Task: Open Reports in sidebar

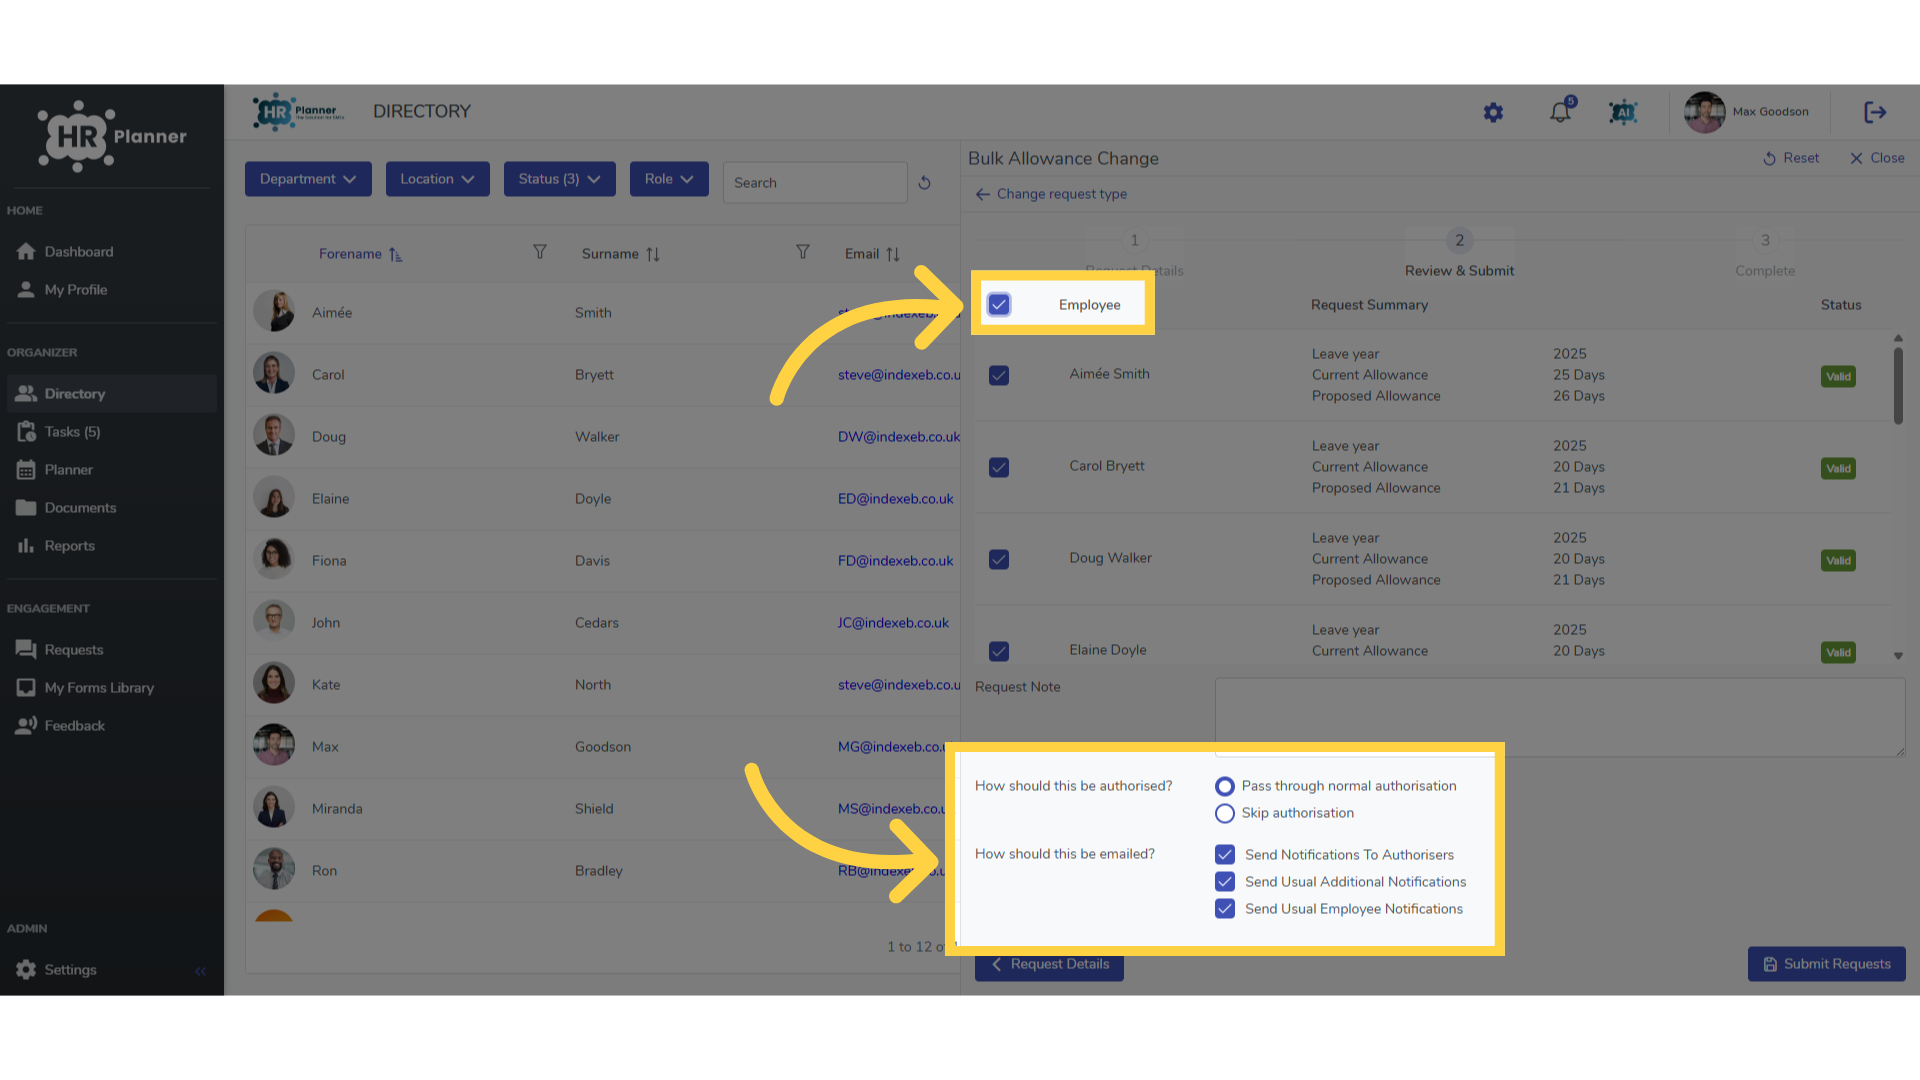Action: 110,546
